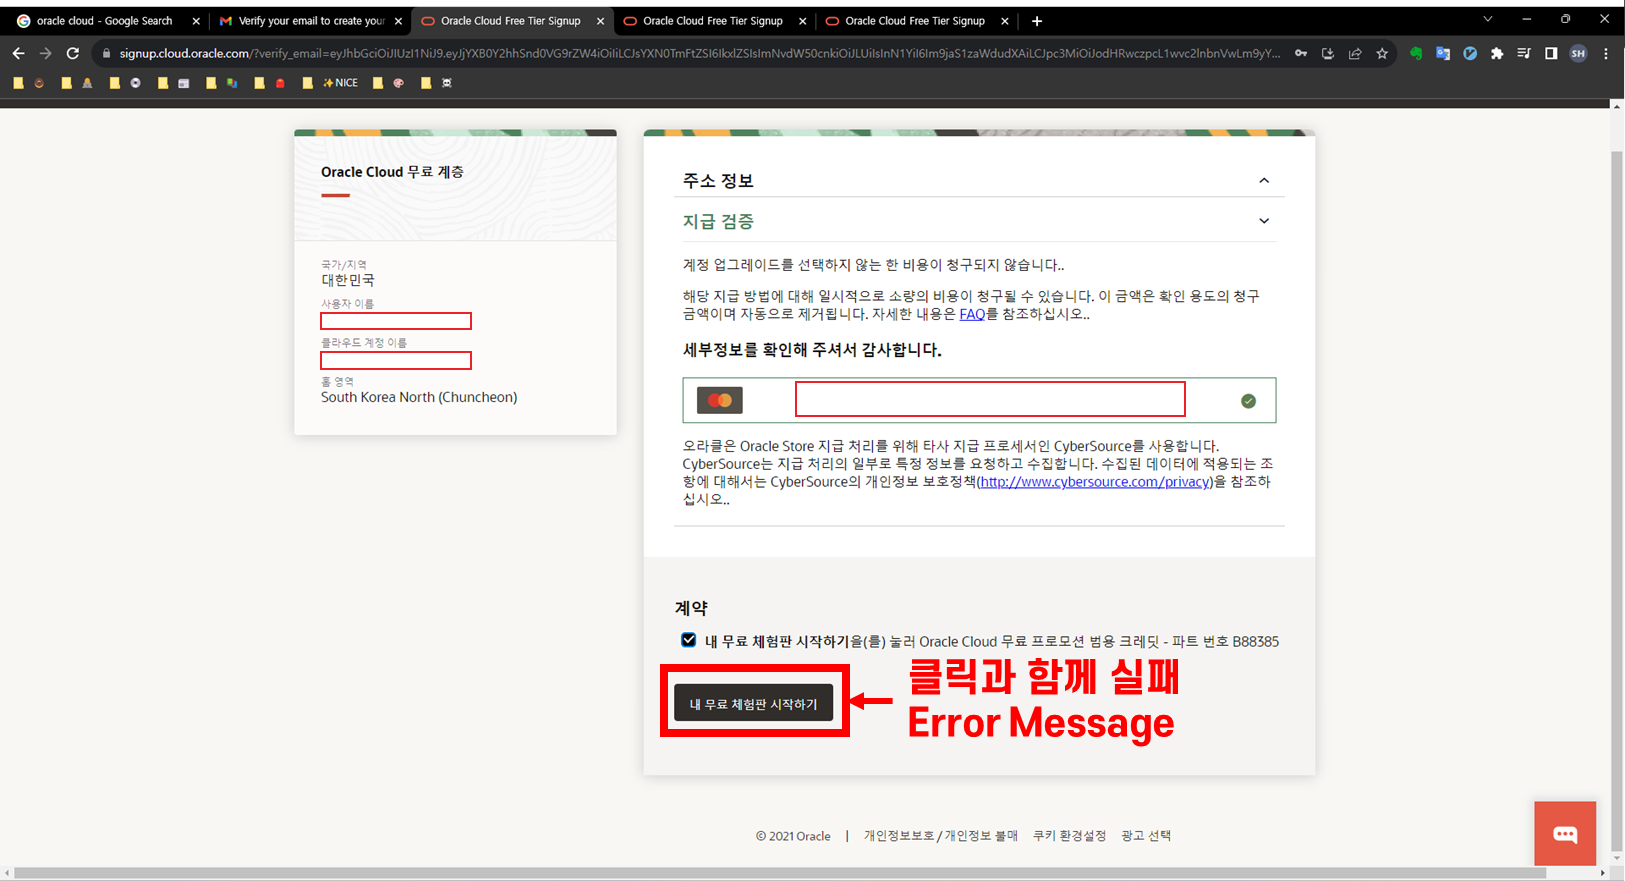Open the Chrome three-dot menu

pos(1606,53)
